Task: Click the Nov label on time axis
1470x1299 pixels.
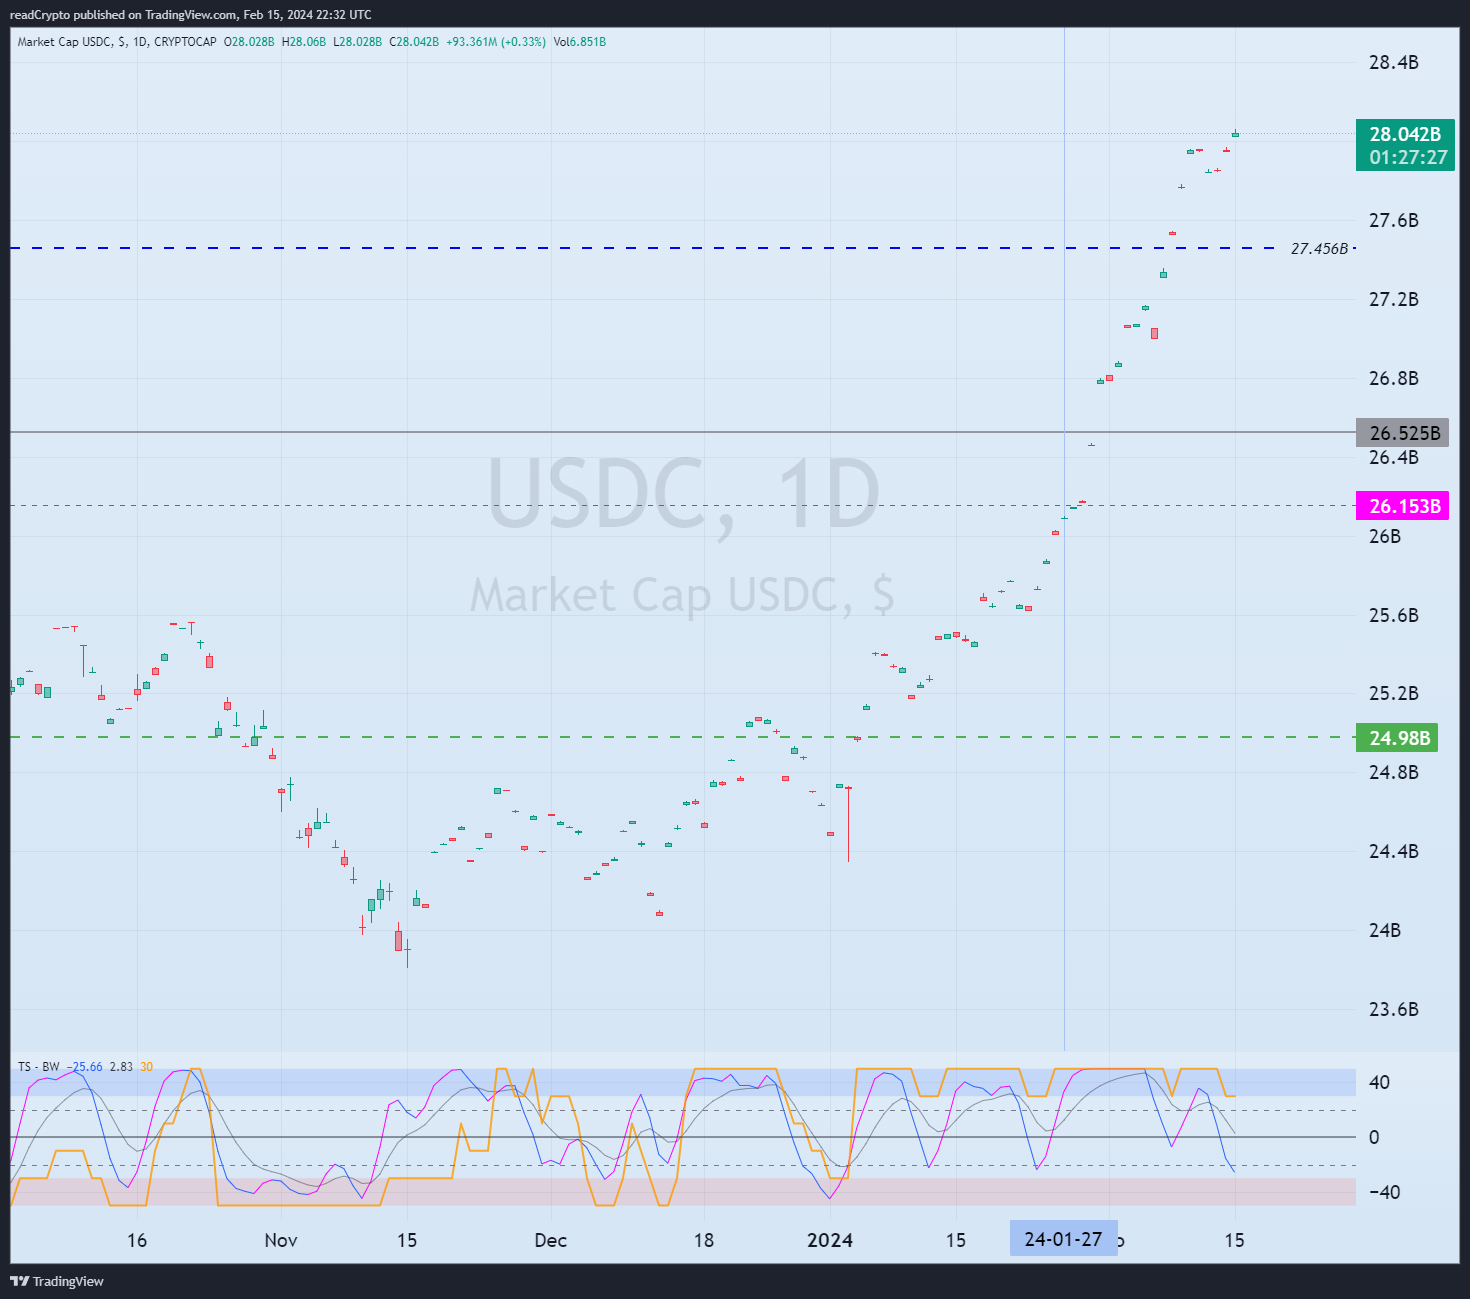Action: pos(281,1241)
